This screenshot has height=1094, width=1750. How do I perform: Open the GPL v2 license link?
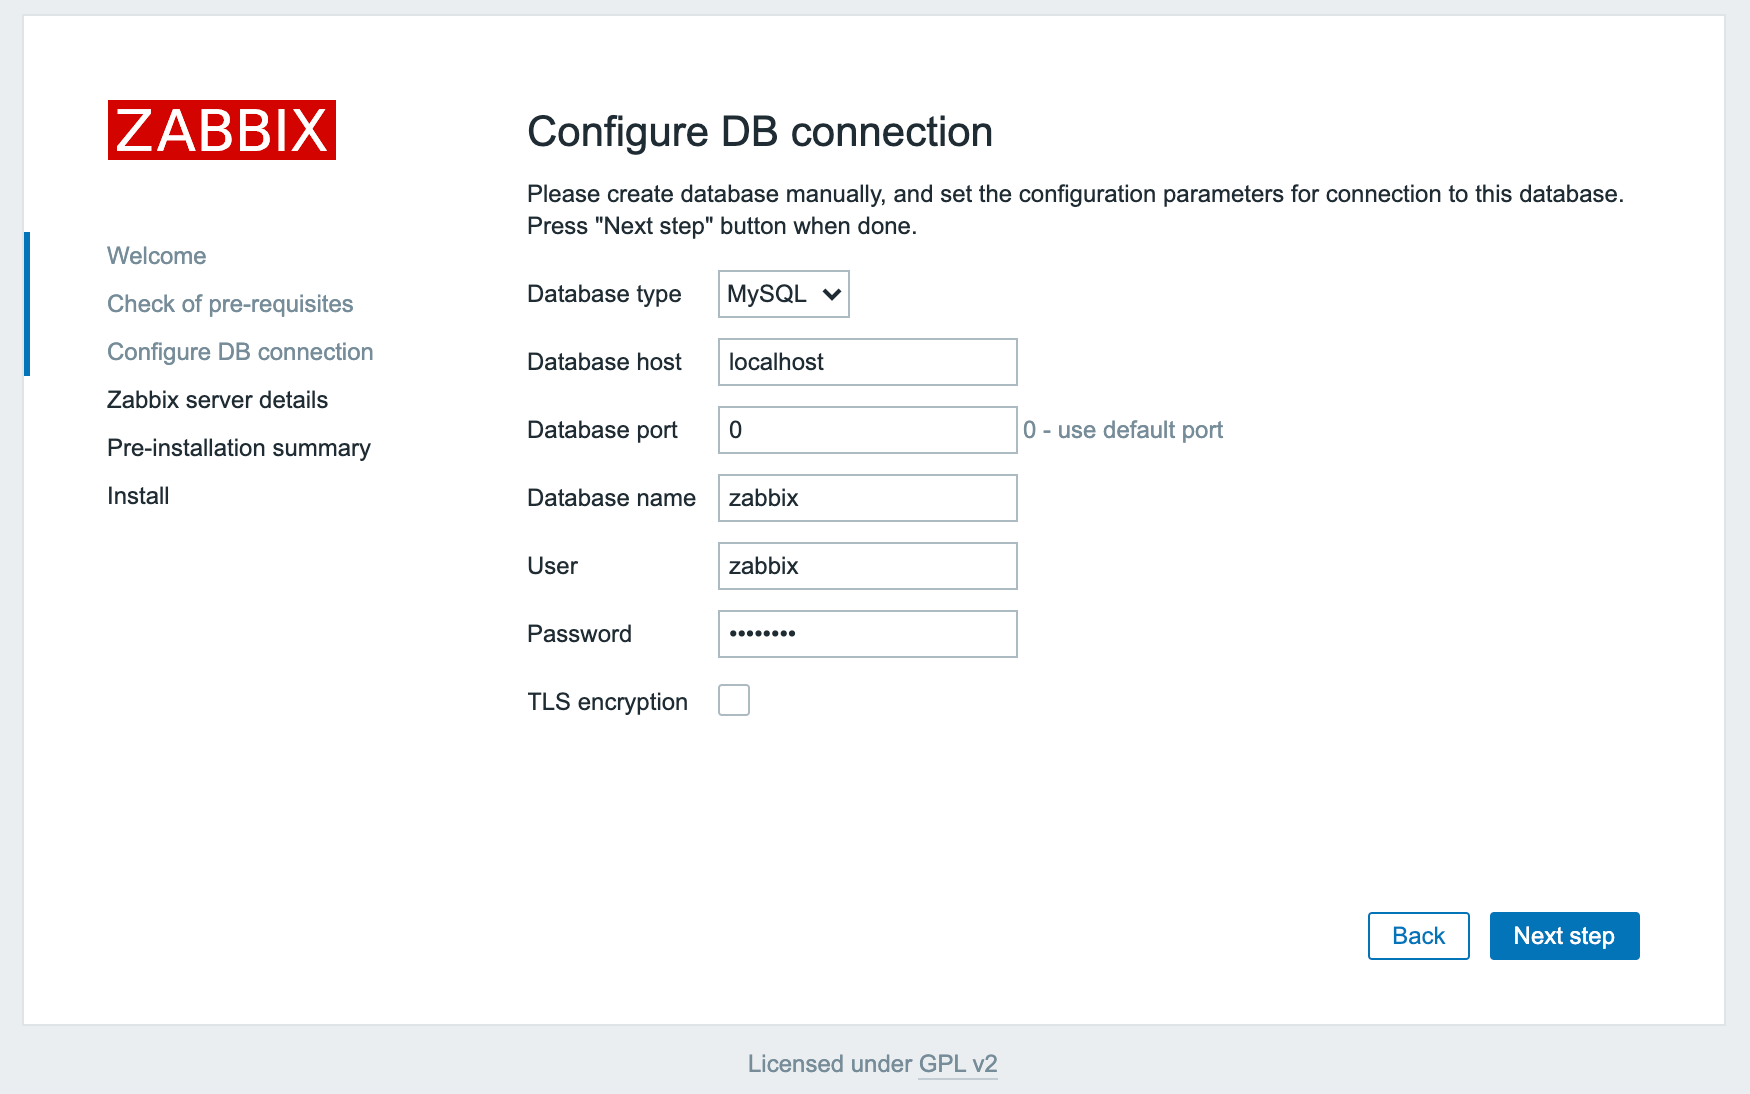(x=957, y=1064)
